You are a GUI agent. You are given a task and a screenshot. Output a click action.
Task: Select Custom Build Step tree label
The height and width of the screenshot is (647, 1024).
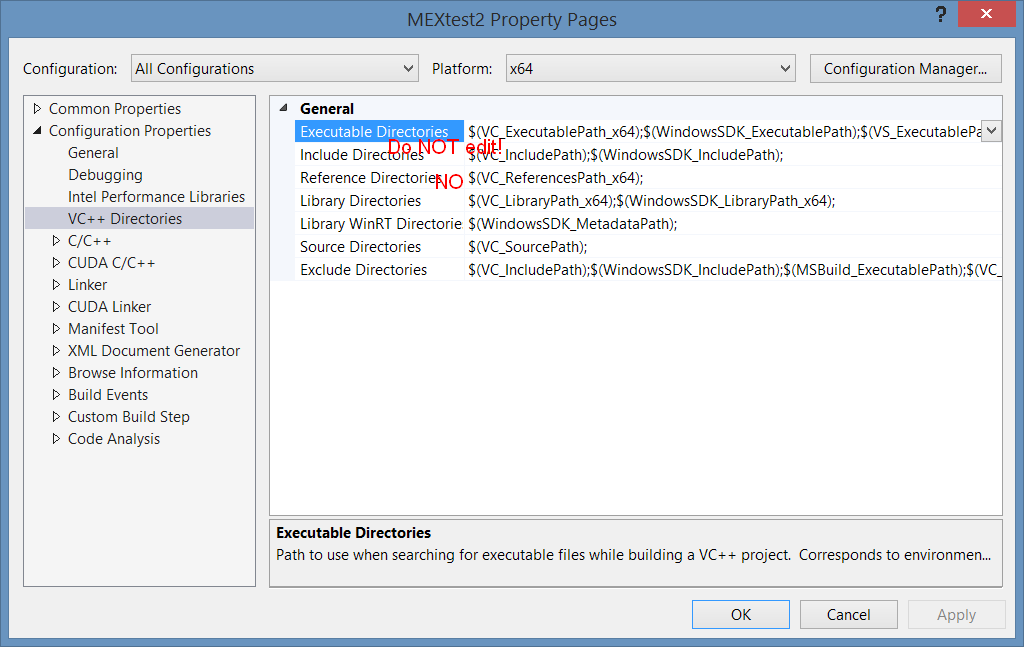click(129, 417)
